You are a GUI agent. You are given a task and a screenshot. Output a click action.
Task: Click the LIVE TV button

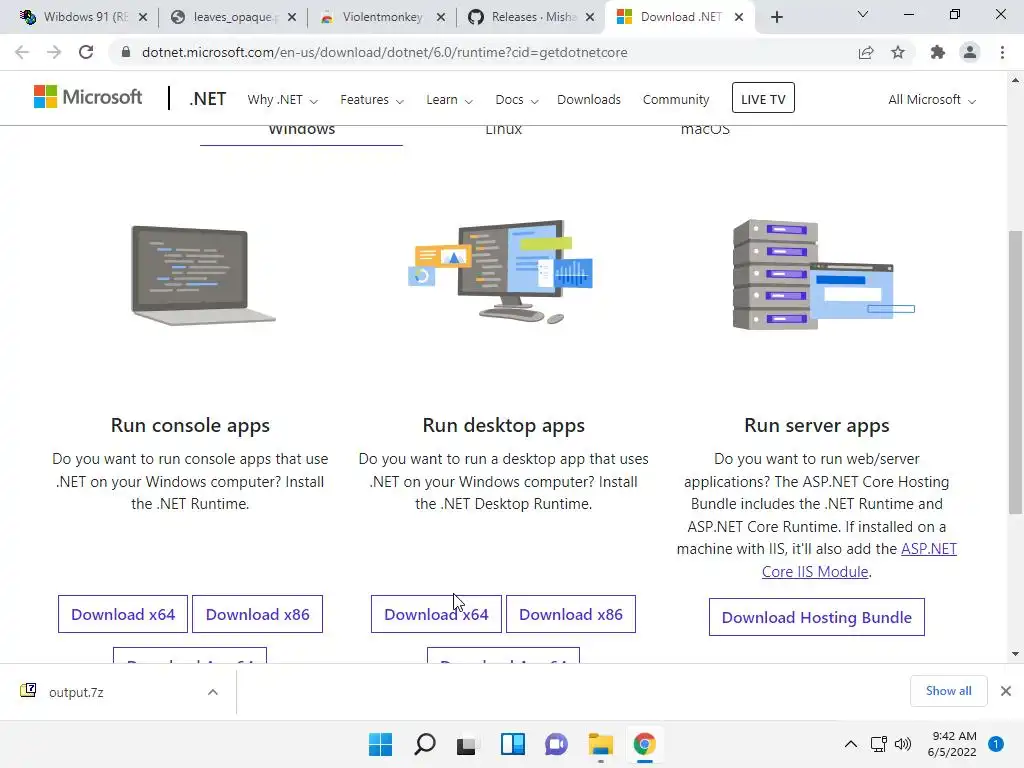tap(763, 98)
